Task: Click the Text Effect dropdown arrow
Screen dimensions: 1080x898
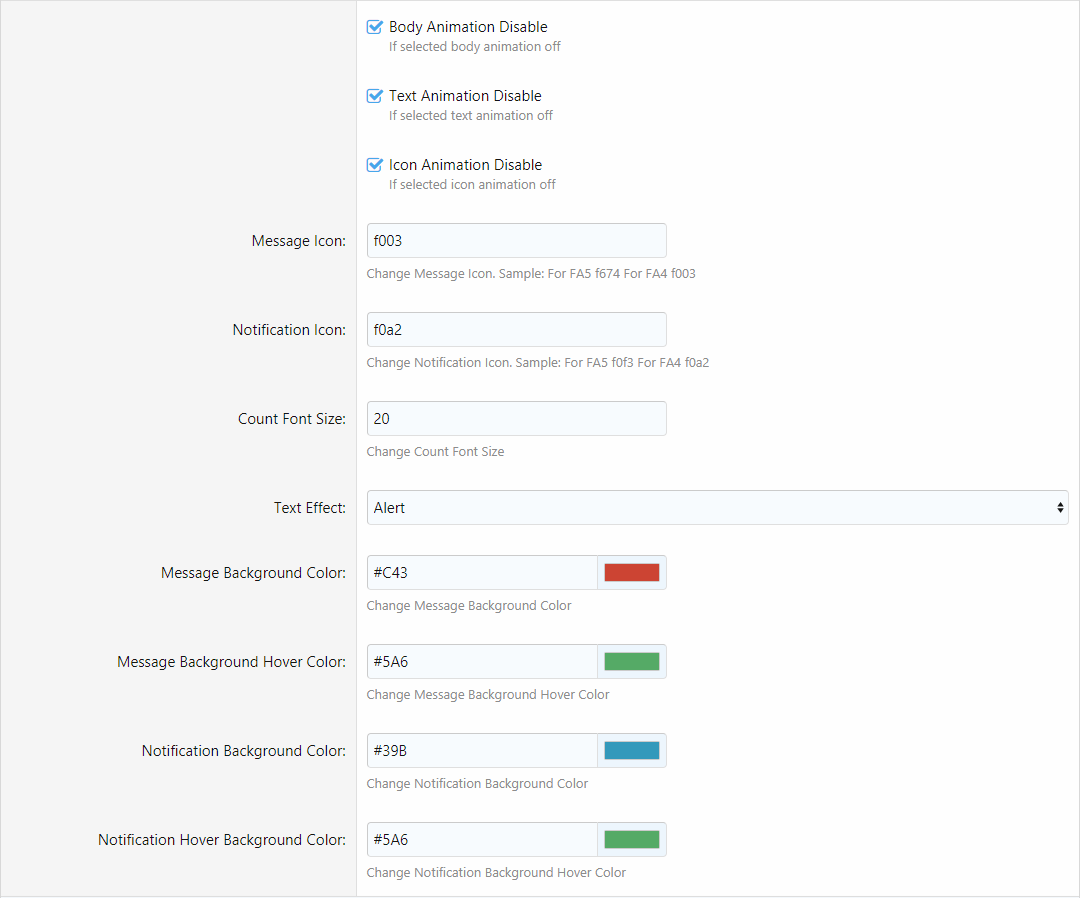Action: 1059,508
